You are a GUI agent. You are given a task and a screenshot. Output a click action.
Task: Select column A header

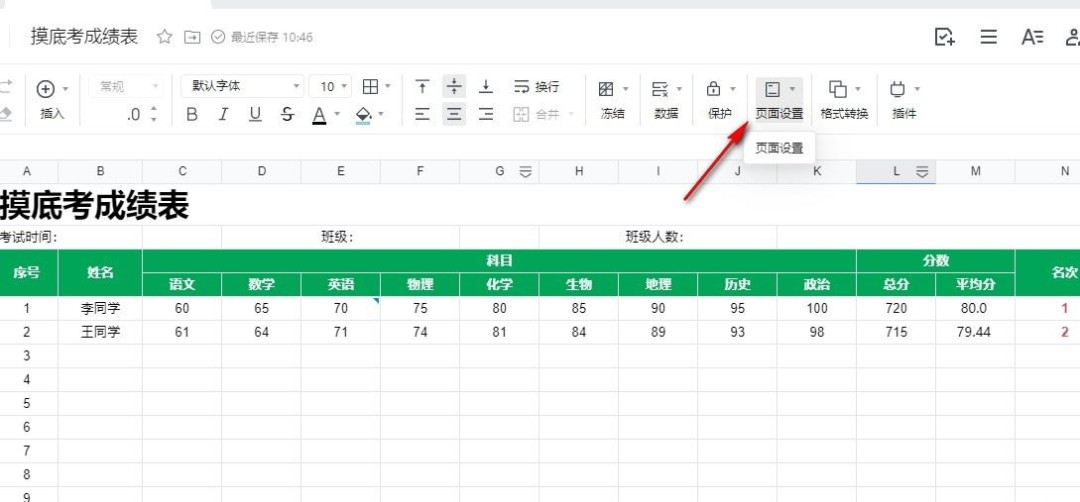click(28, 171)
